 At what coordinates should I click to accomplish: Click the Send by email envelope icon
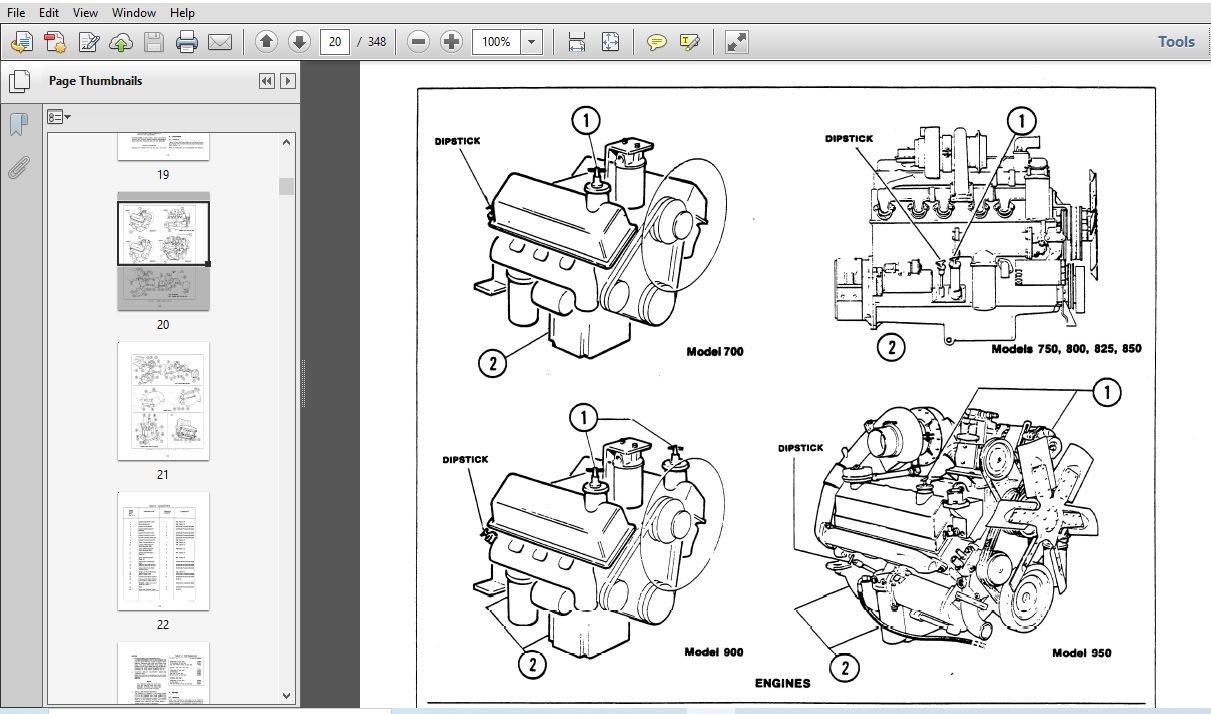(x=220, y=42)
